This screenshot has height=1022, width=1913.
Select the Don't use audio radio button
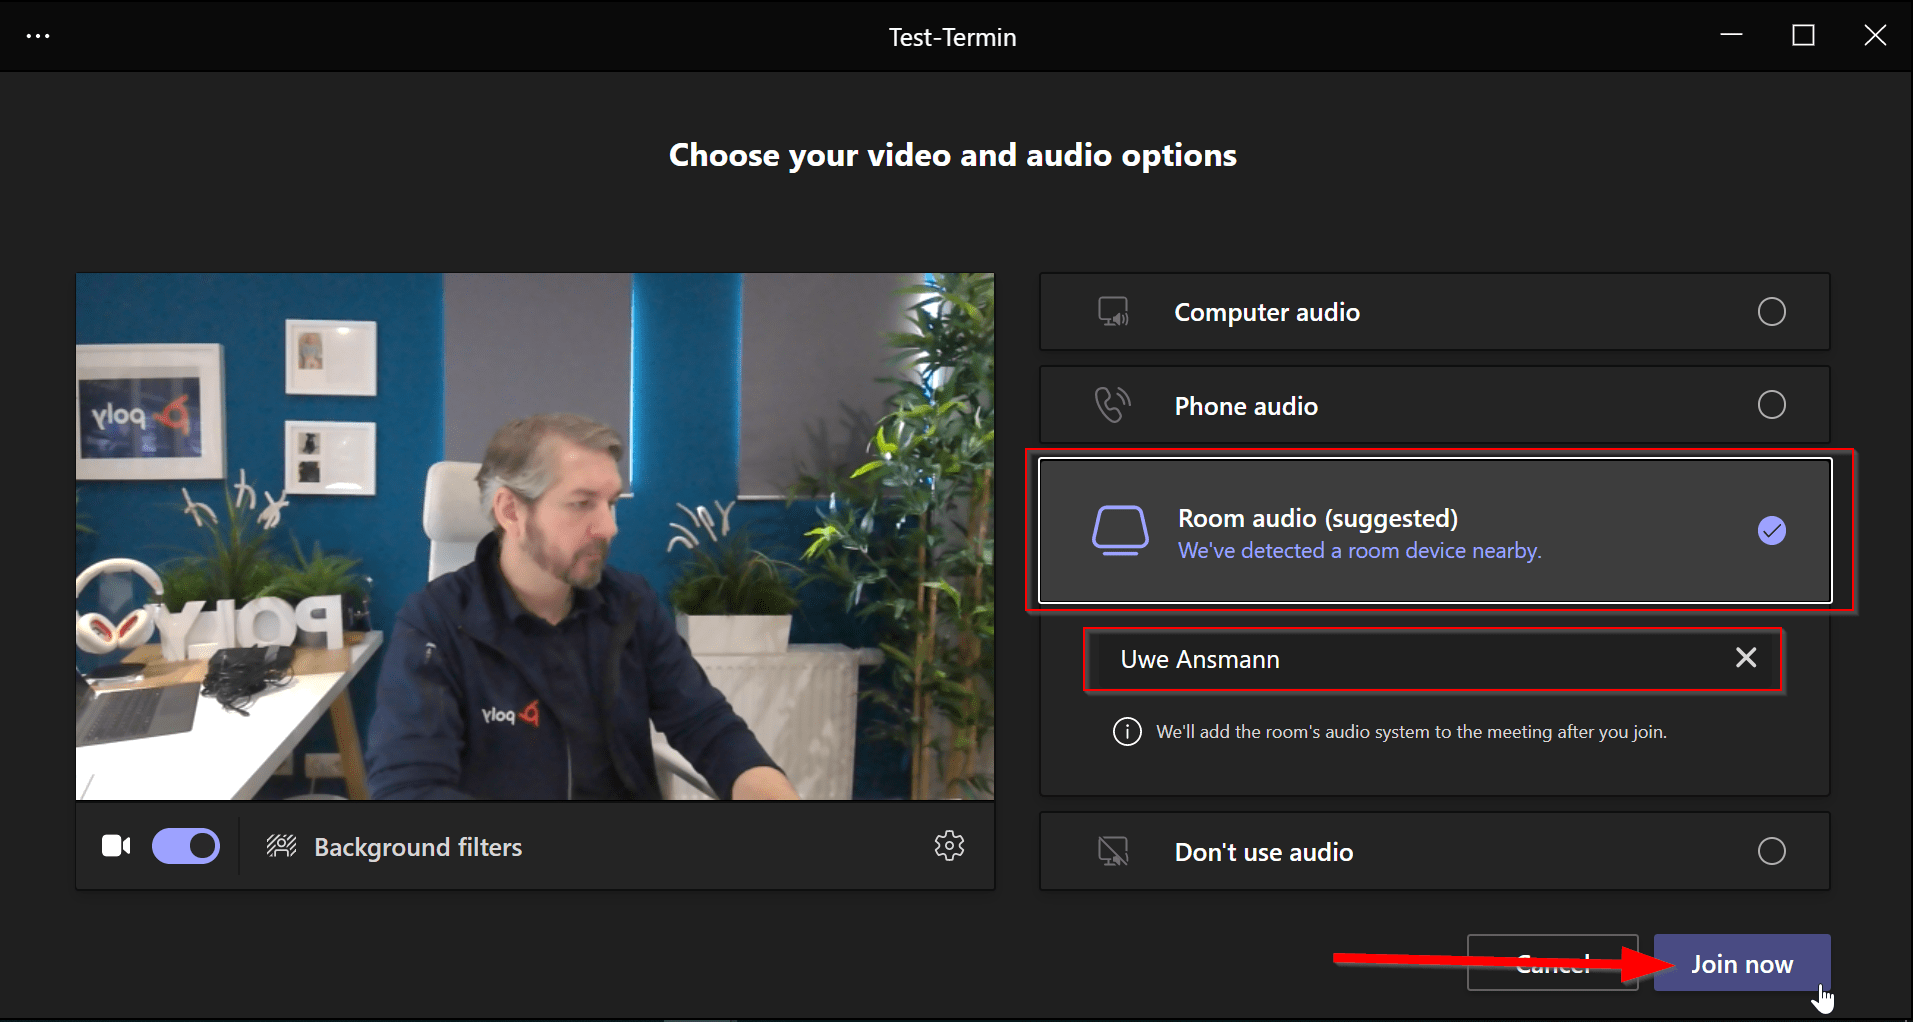(x=1771, y=851)
